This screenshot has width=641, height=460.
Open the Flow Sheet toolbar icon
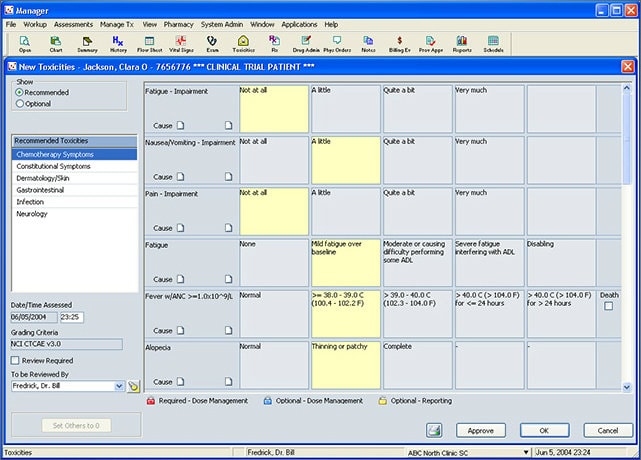click(149, 43)
